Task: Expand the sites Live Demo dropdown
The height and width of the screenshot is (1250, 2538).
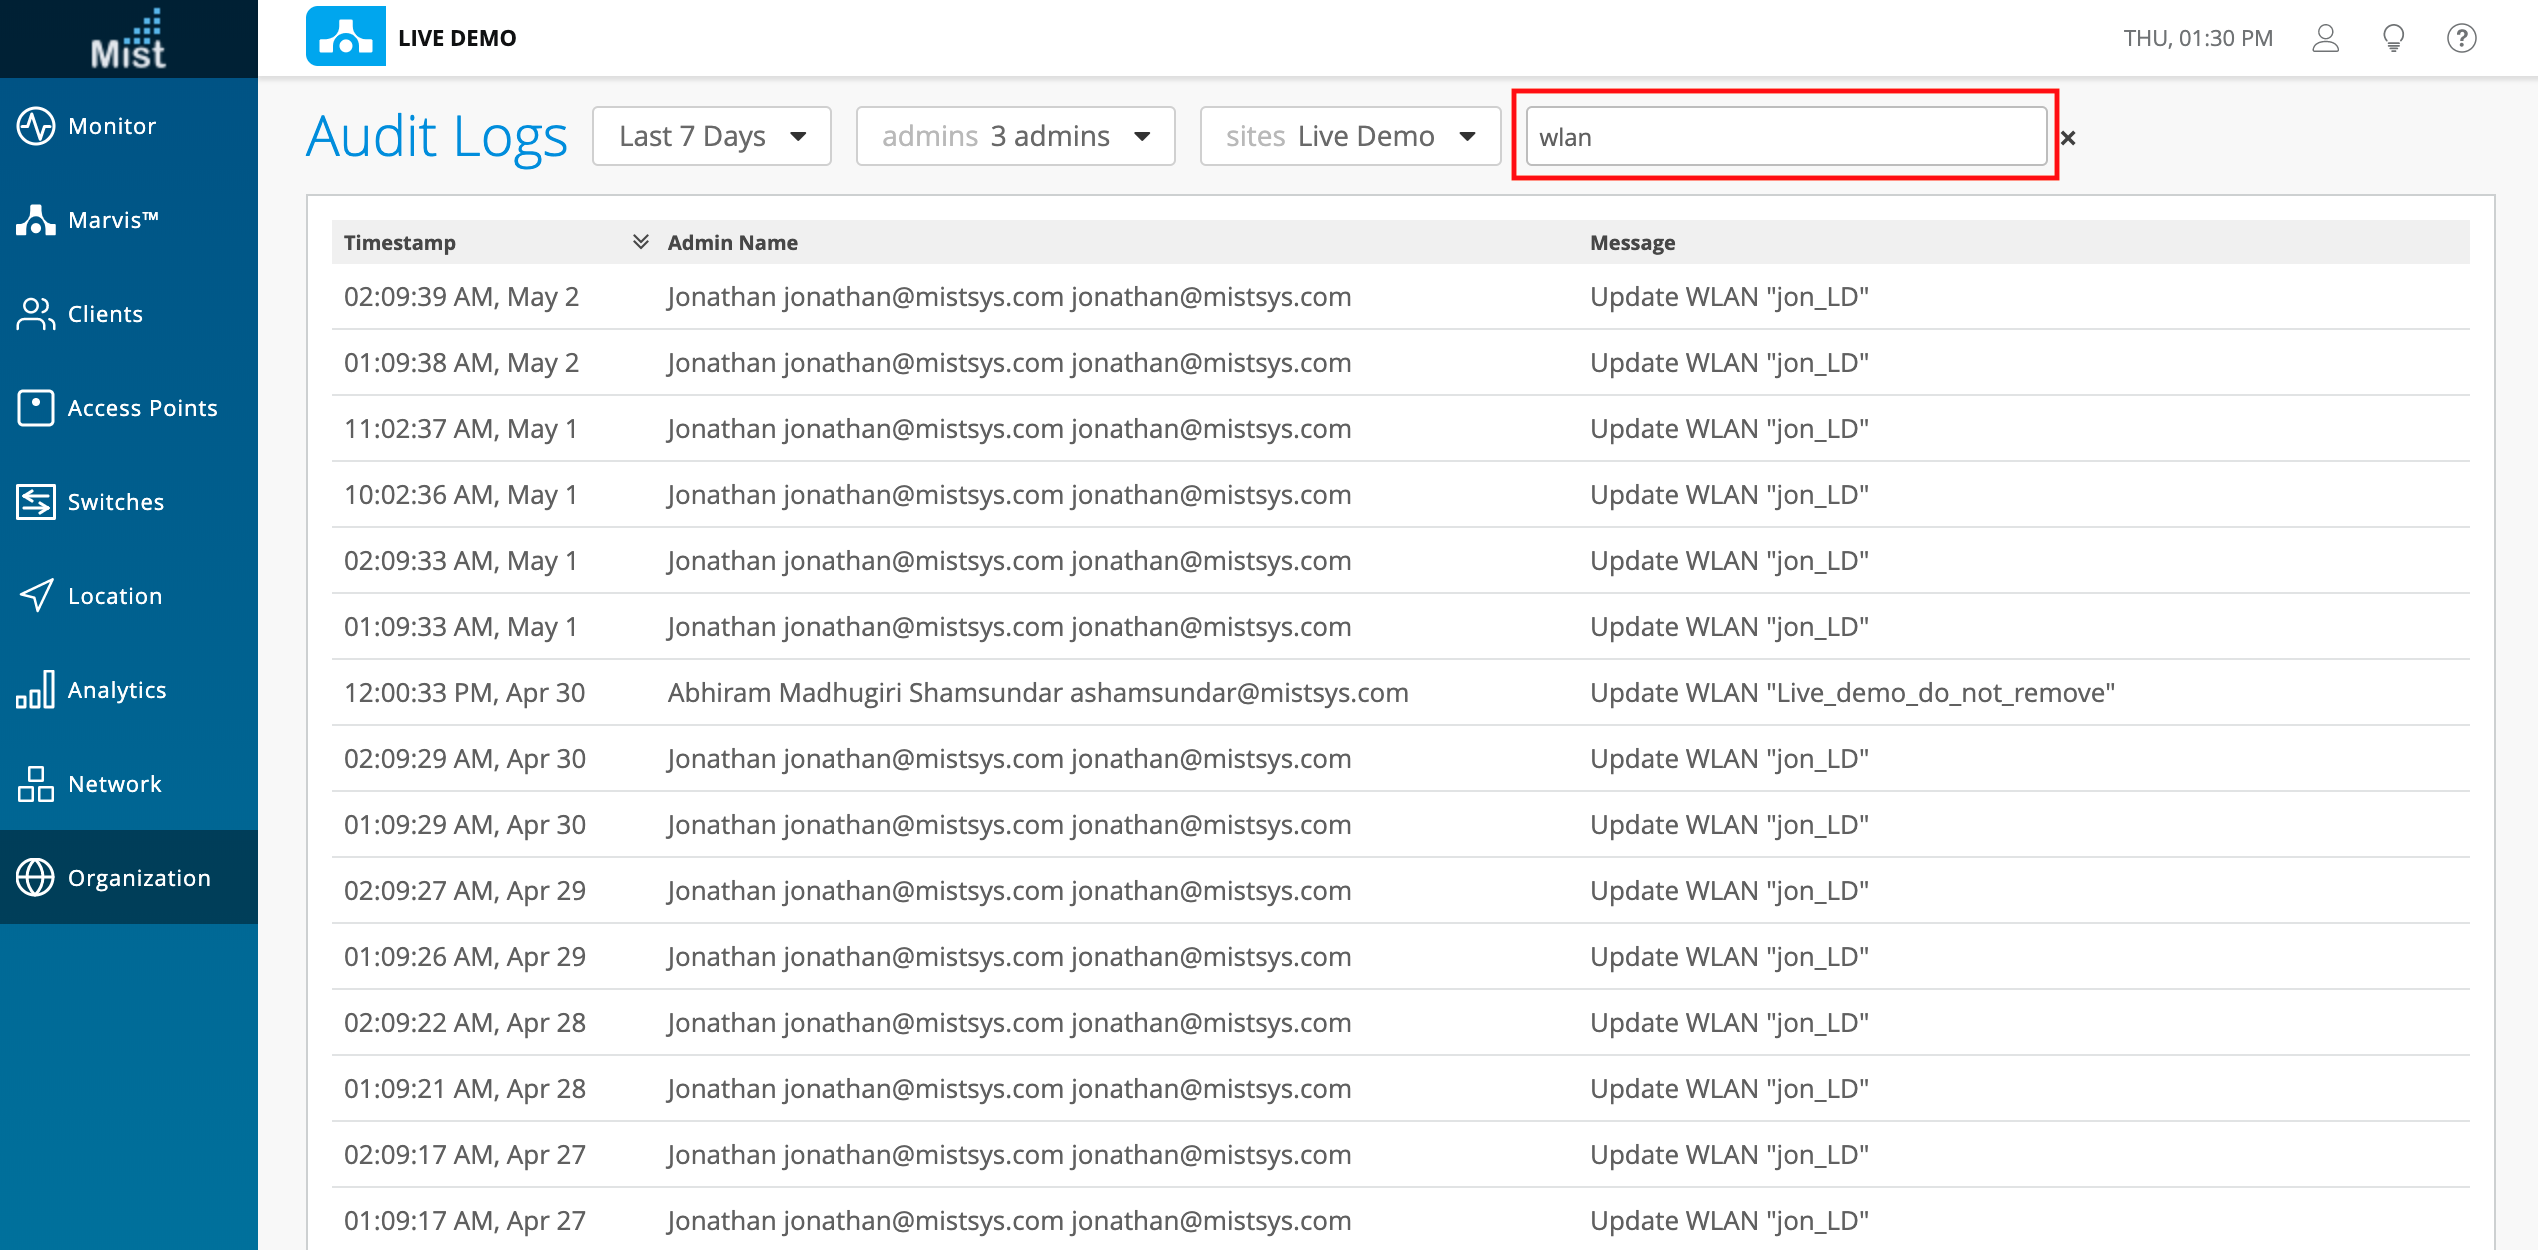Action: 1350,136
